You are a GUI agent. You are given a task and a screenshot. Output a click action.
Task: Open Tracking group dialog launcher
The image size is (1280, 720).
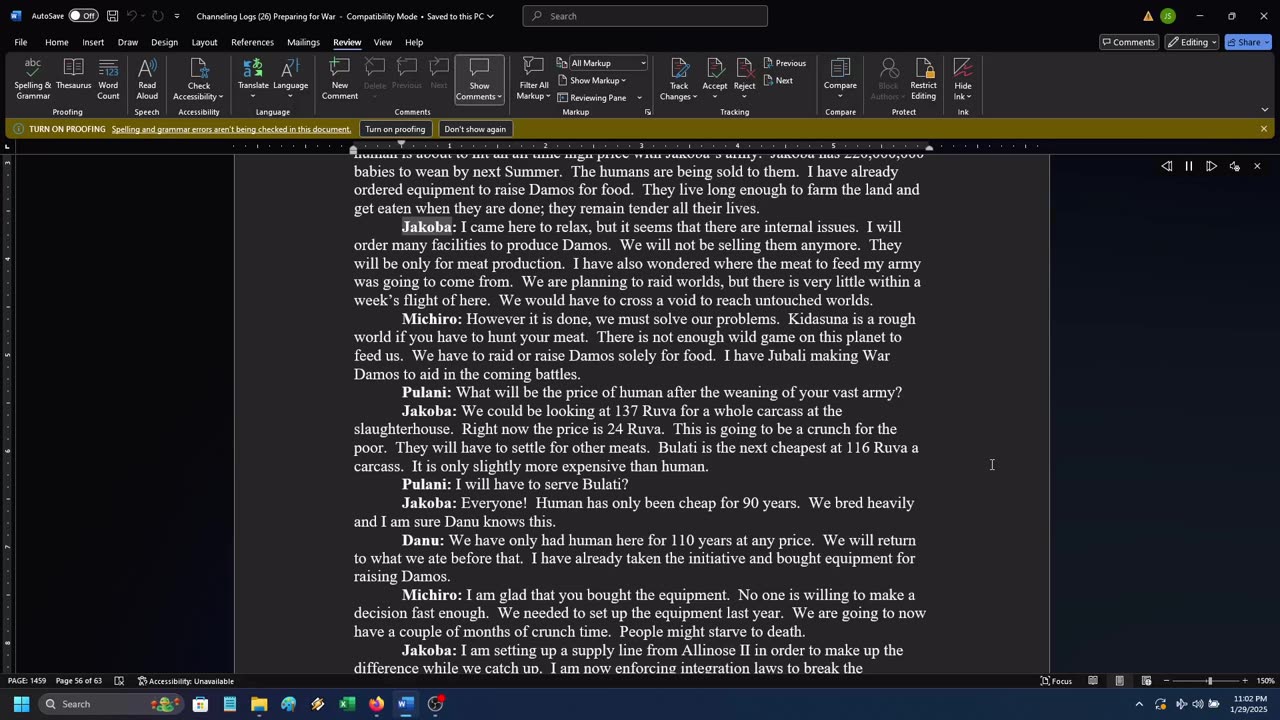coord(648,112)
